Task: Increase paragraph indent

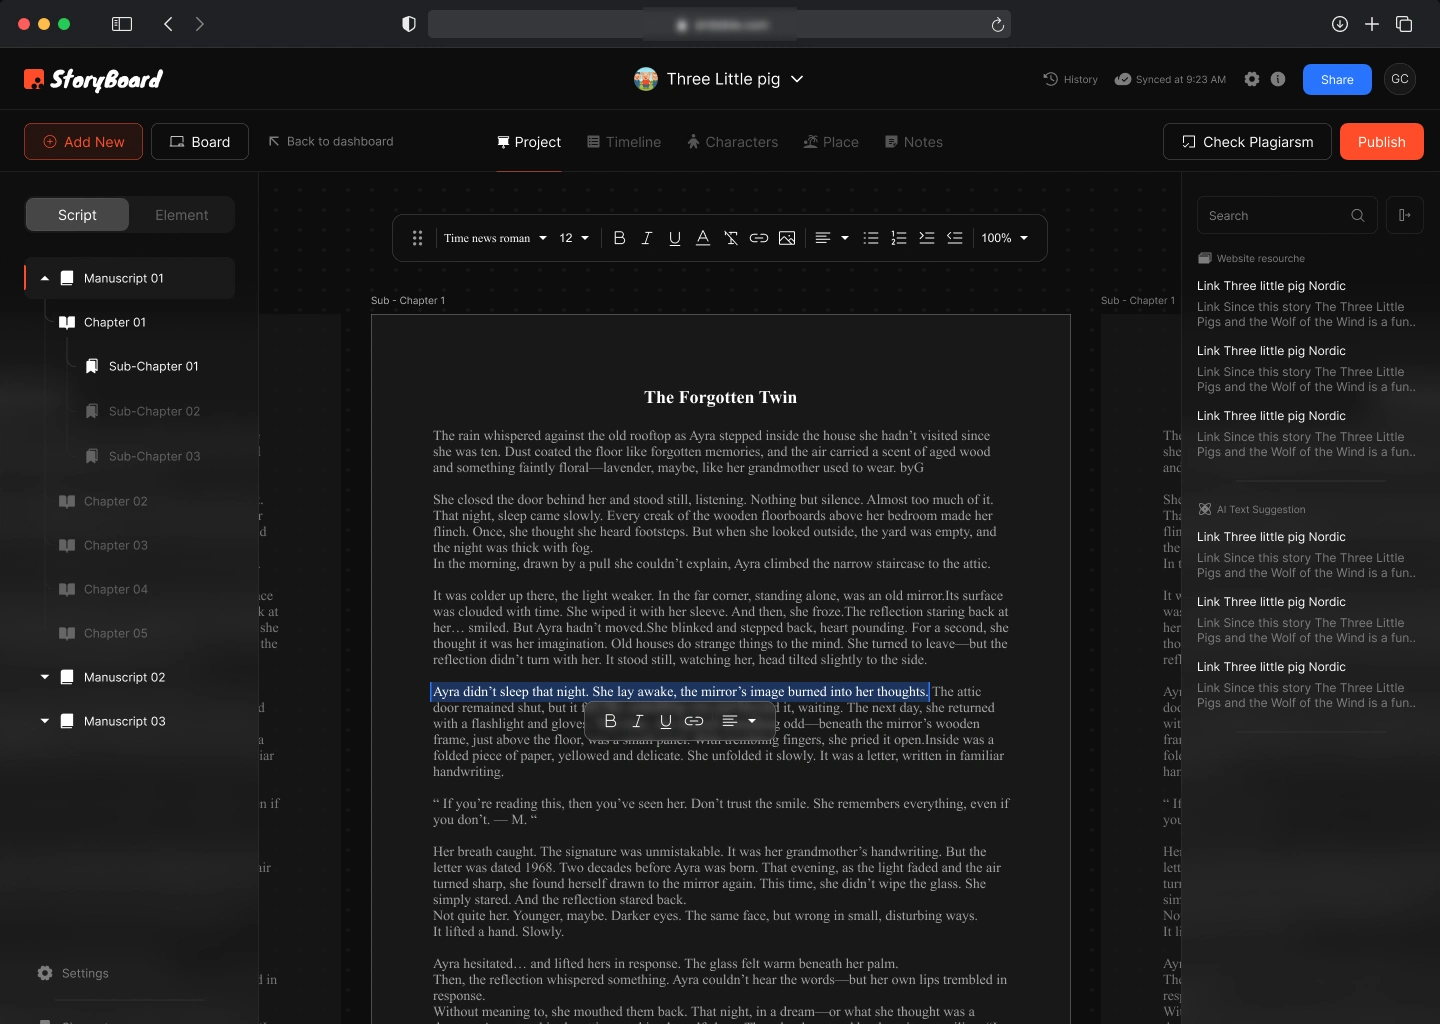Action: 927,238
